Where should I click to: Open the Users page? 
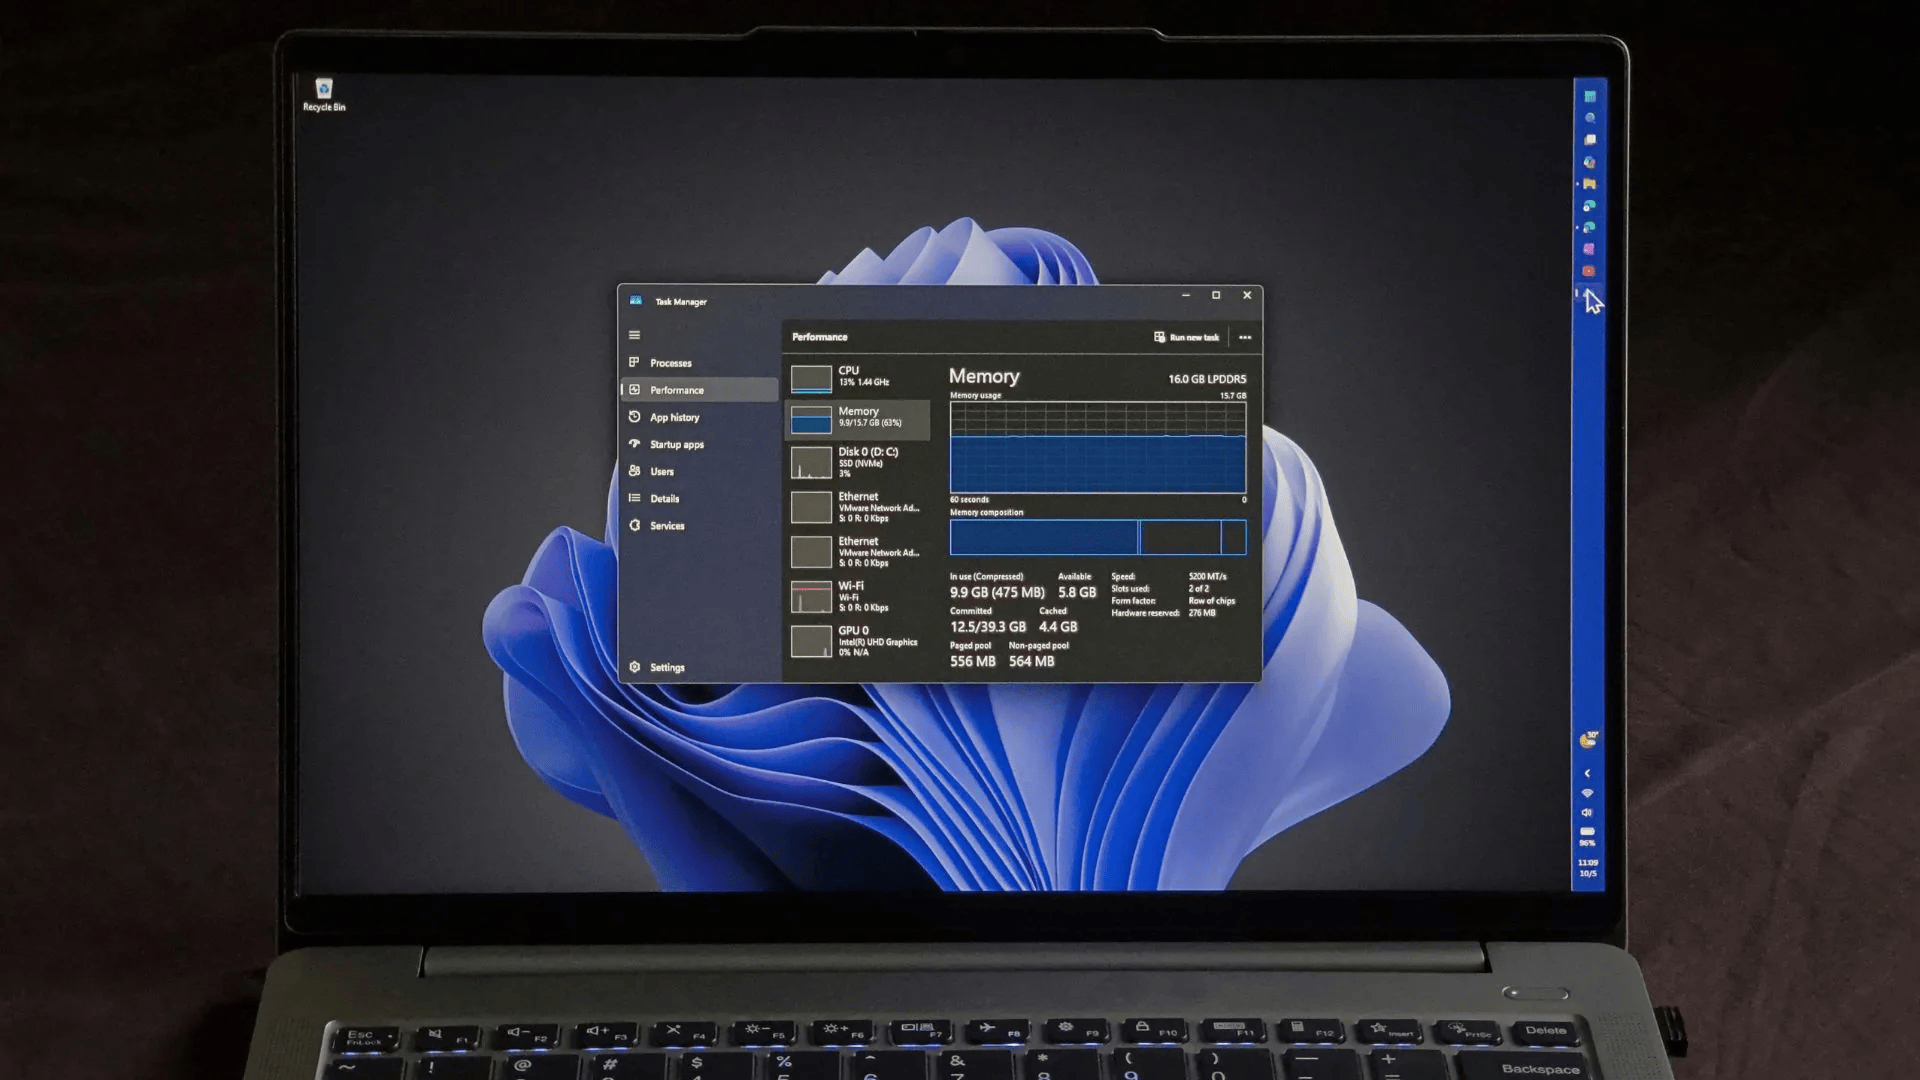(698, 471)
